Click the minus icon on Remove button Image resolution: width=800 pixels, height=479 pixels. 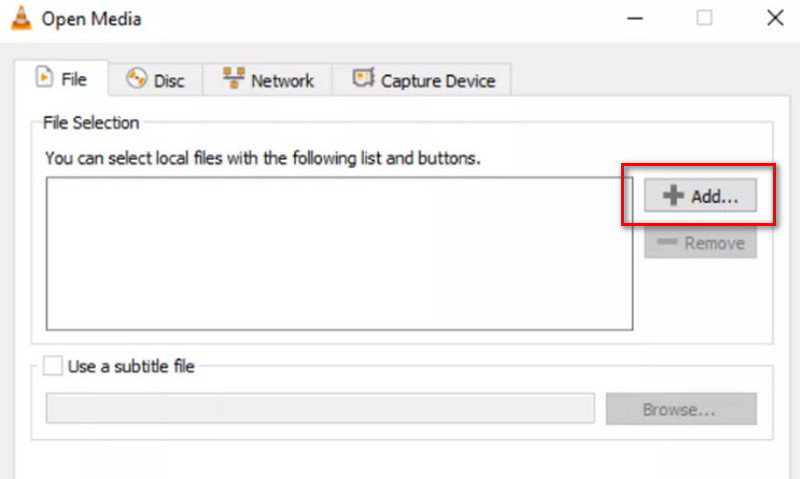click(667, 242)
